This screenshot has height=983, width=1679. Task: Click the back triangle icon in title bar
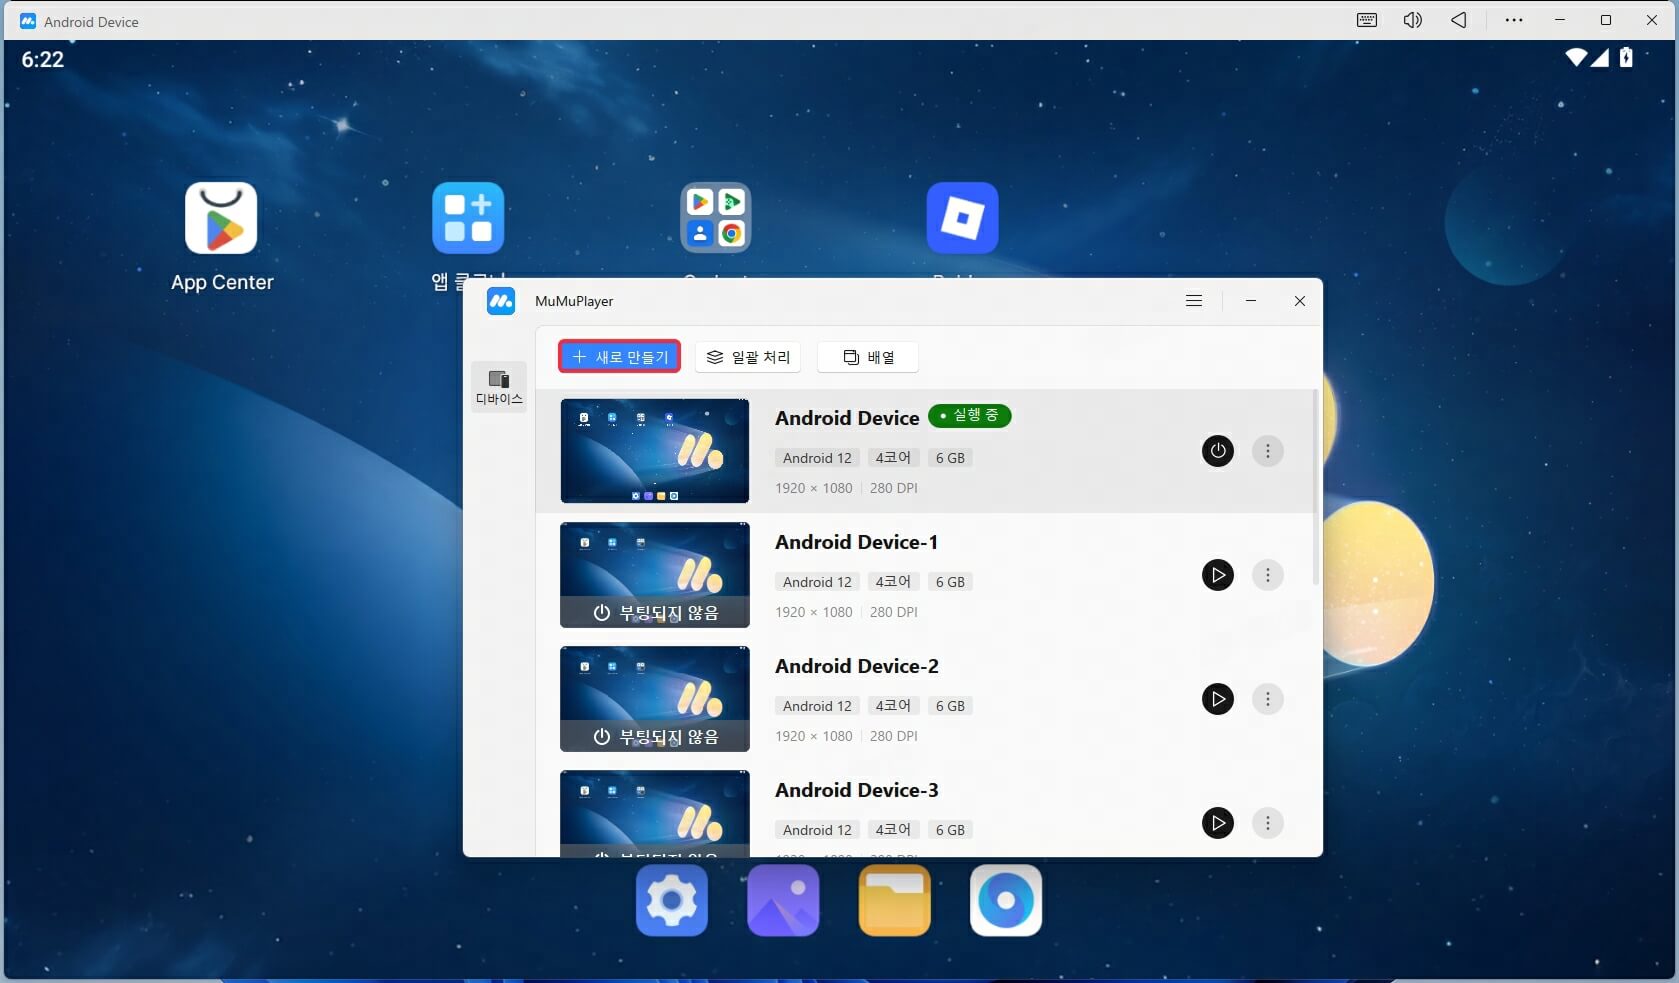(1459, 20)
